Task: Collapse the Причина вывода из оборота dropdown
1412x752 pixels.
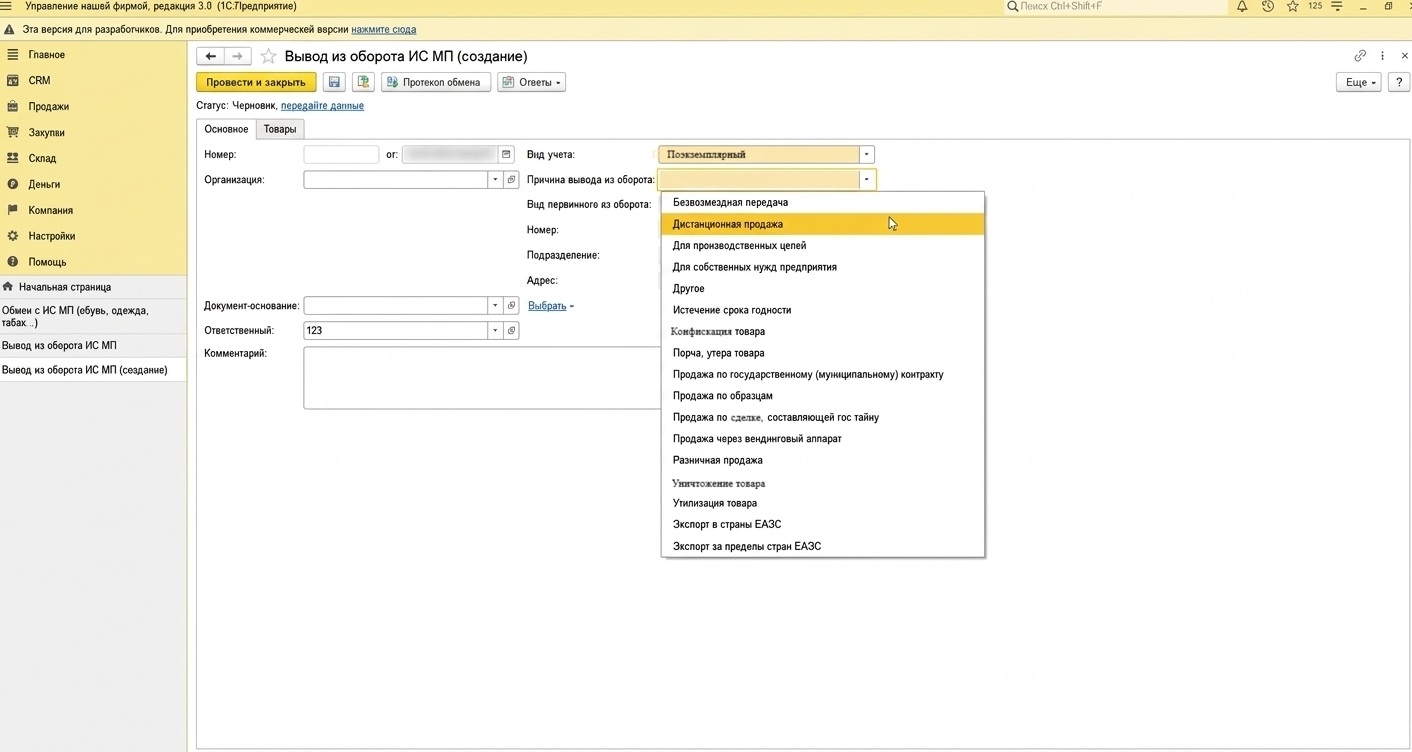Action: tap(867, 180)
